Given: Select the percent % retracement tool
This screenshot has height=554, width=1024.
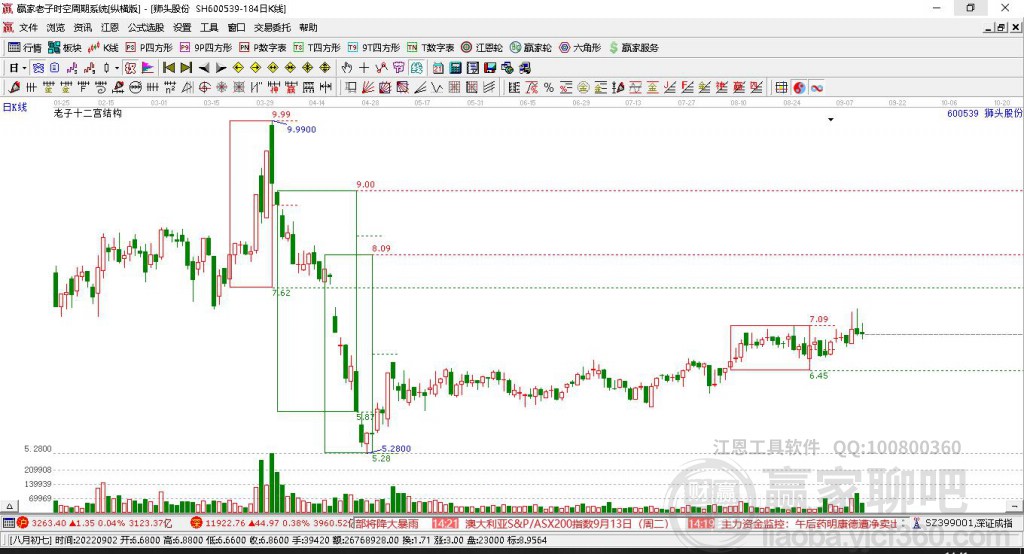Looking at the screenshot, I should tap(549, 88).
